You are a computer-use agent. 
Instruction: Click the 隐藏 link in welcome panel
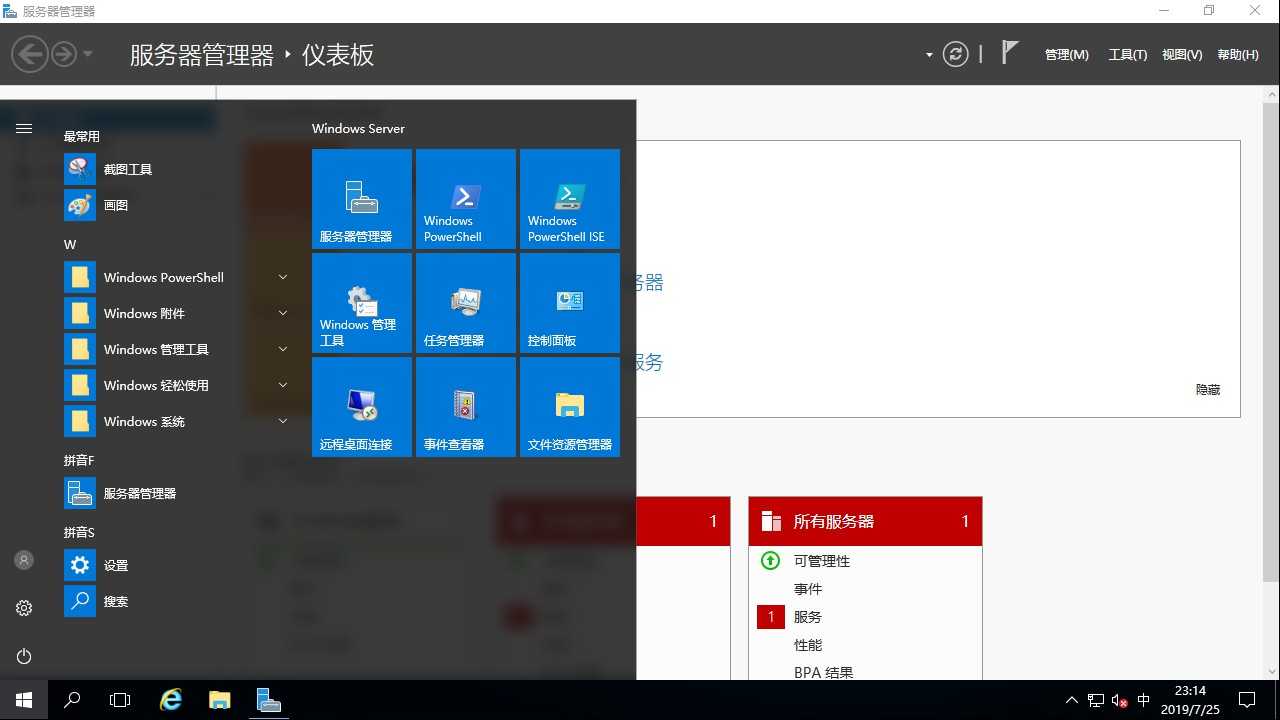tap(1208, 390)
